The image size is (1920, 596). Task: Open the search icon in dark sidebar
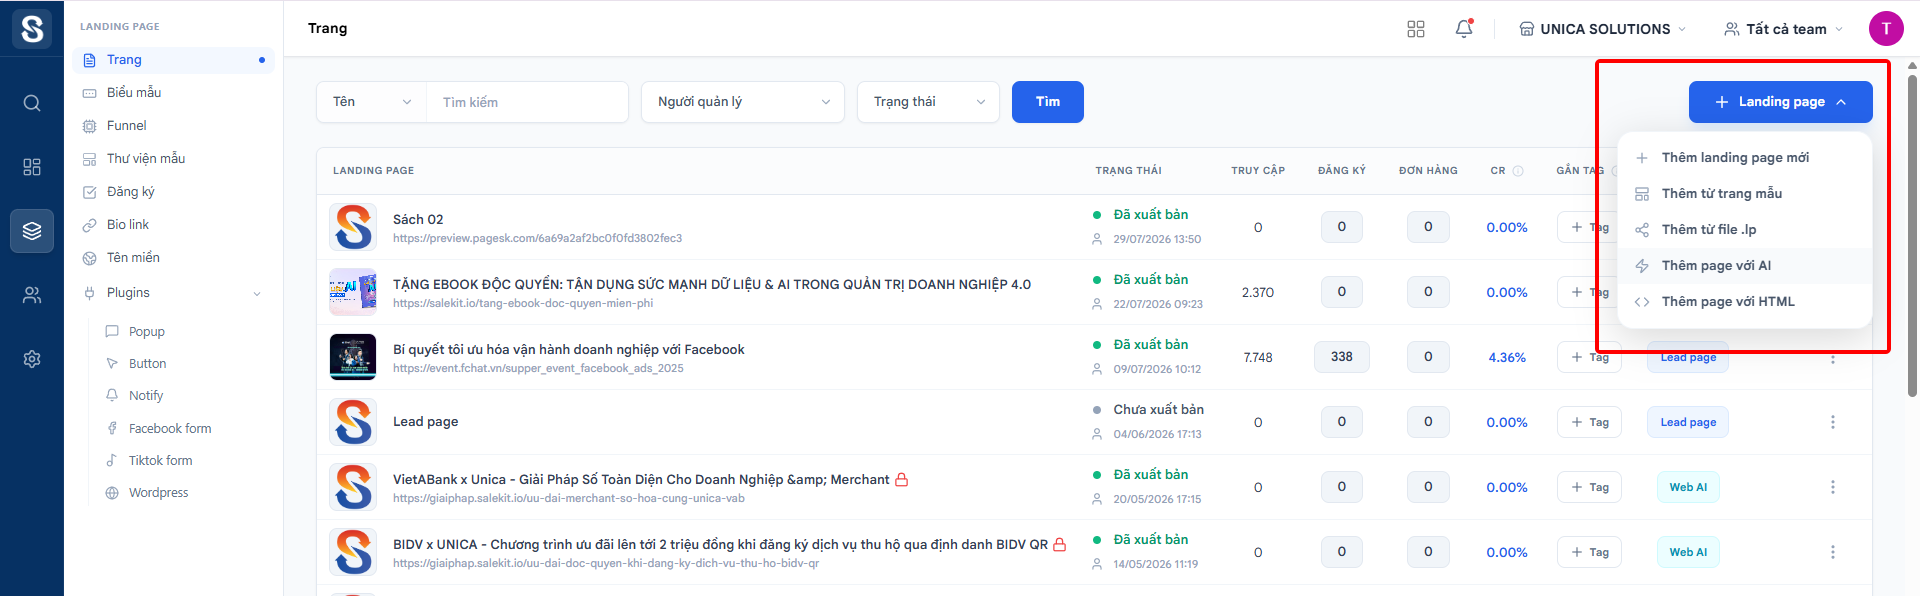pyautogui.click(x=32, y=103)
